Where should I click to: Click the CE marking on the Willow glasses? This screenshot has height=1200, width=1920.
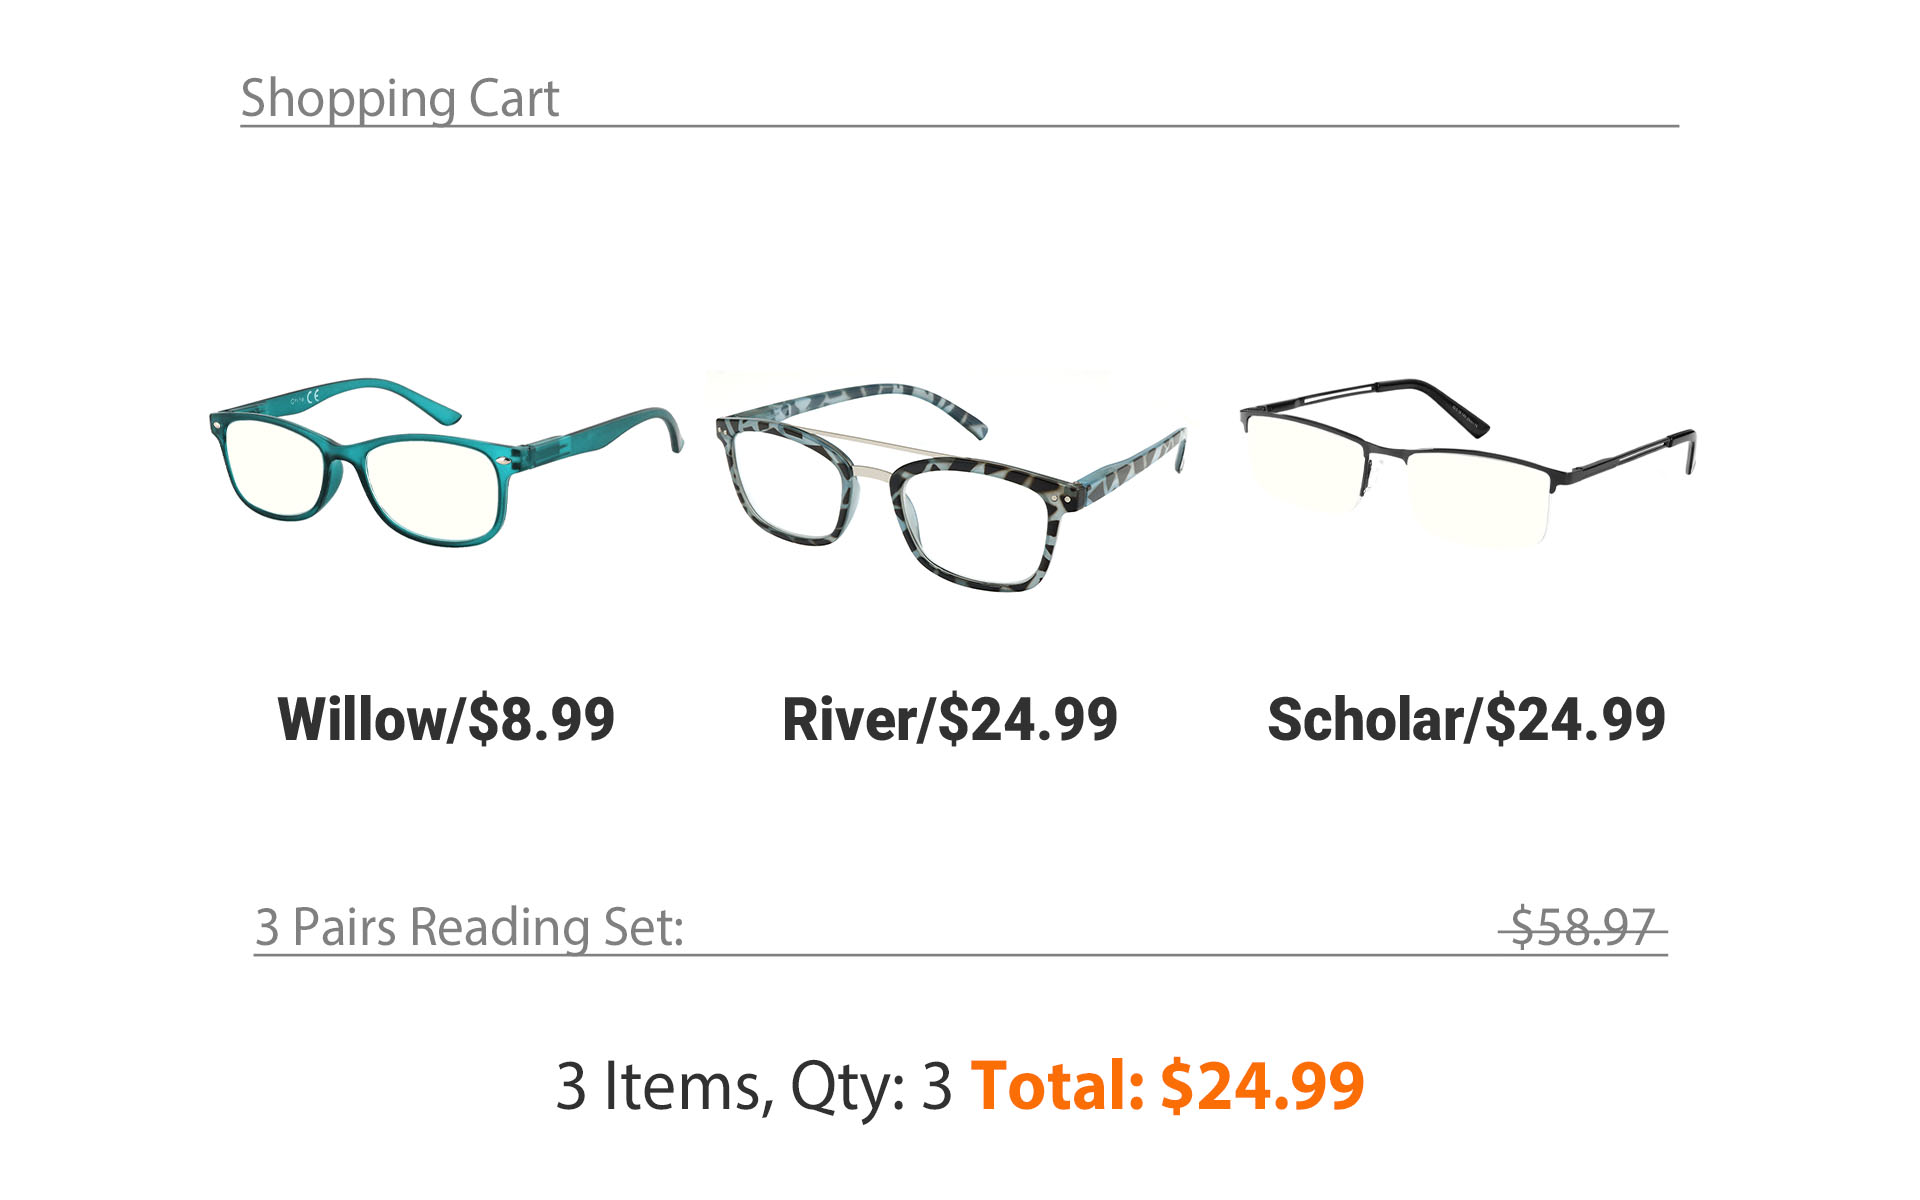(x=313, y=398)
